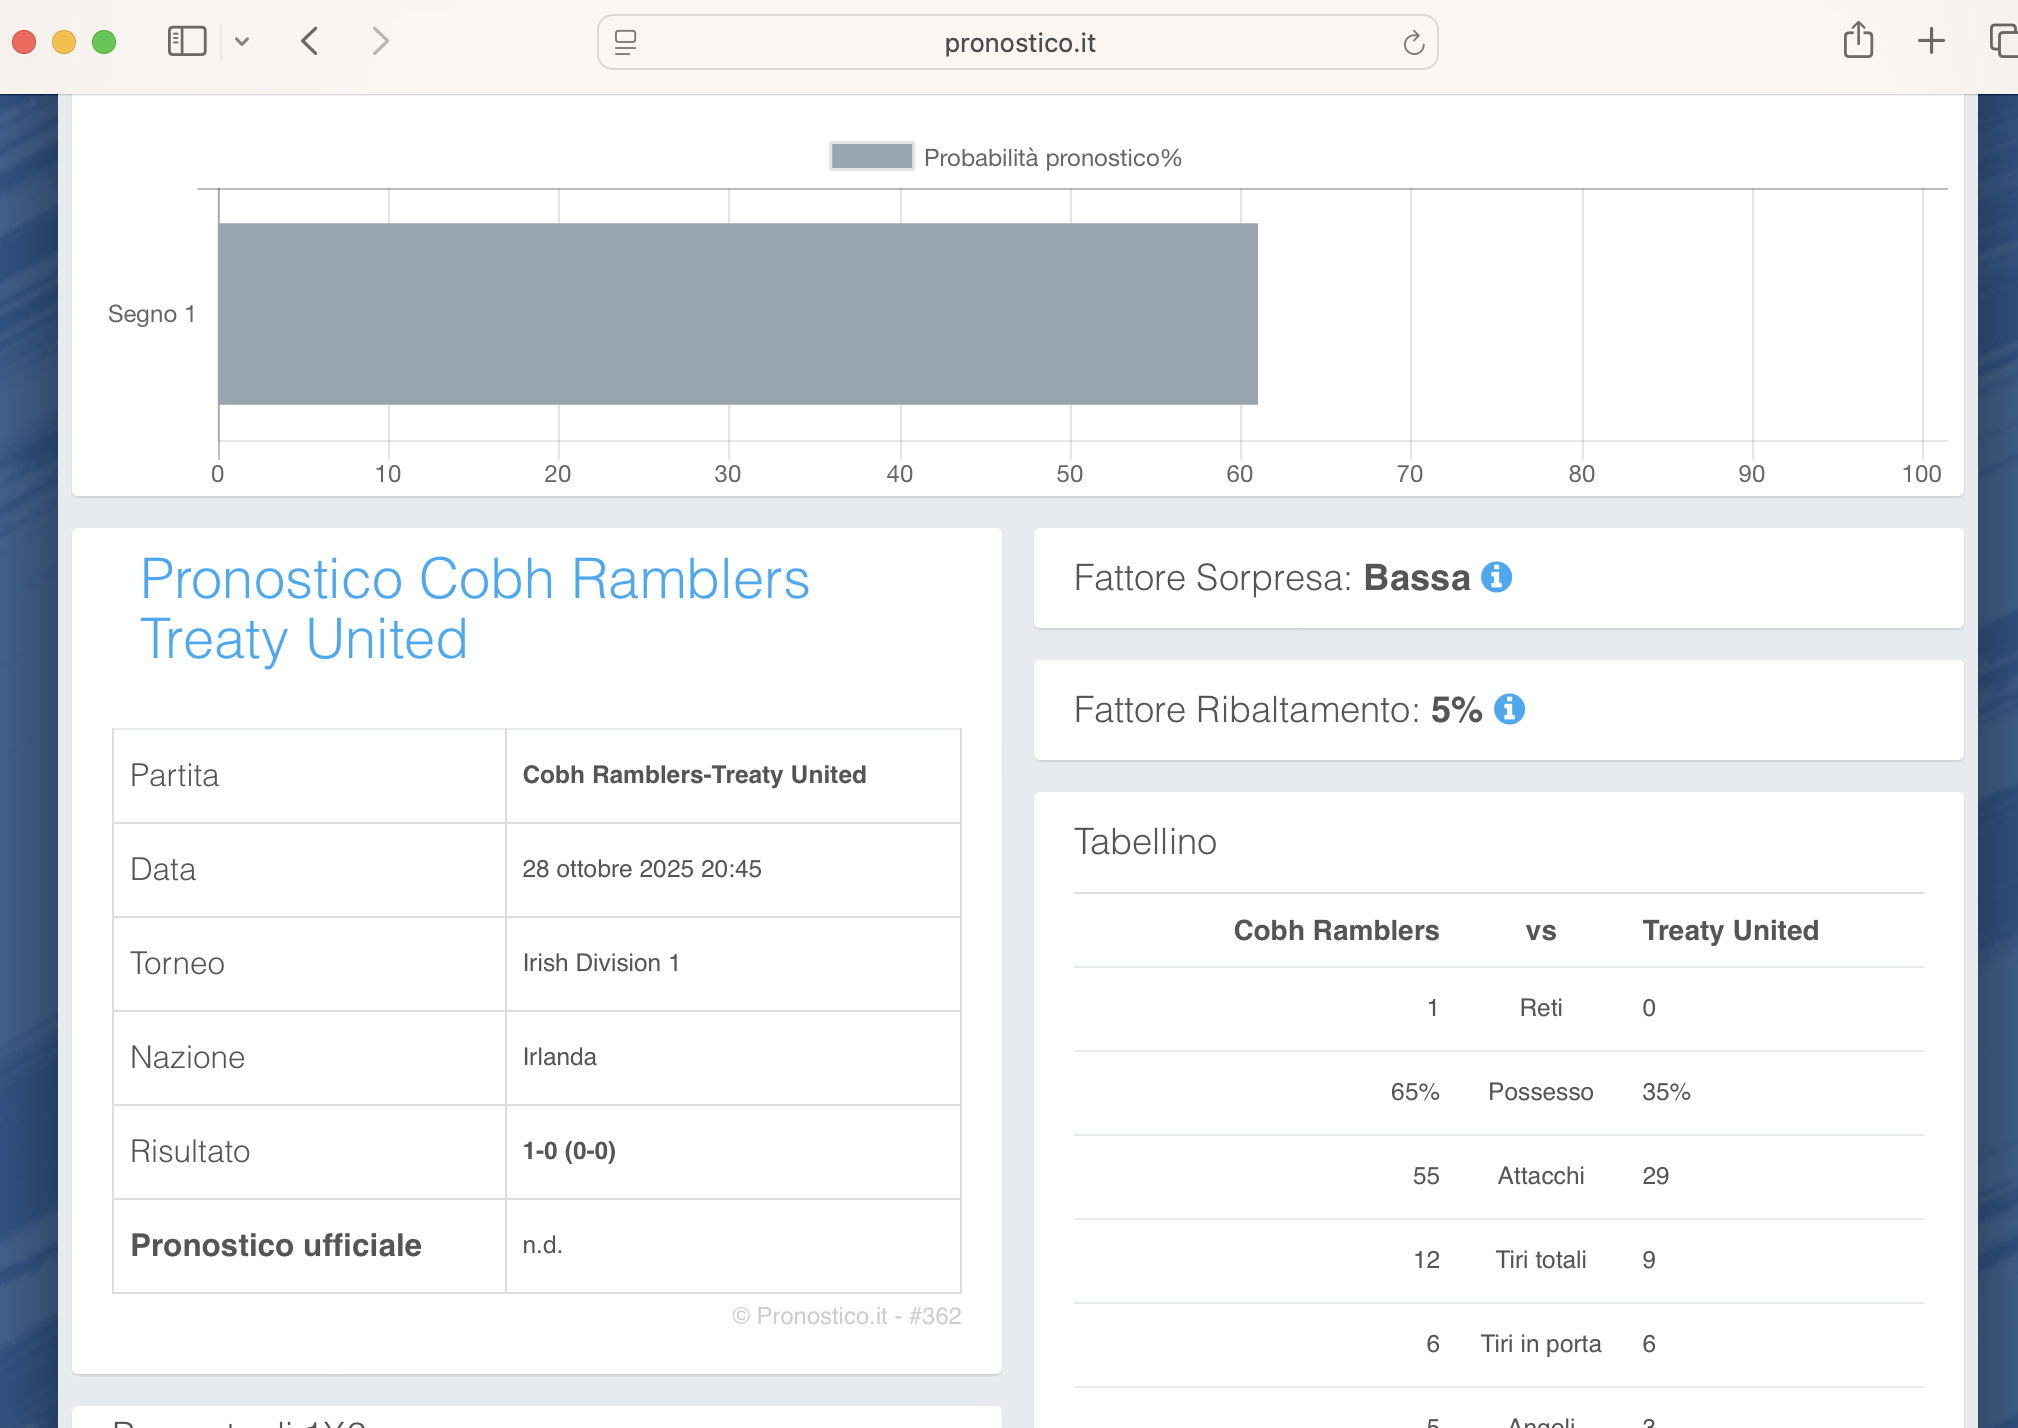Viewport: 2018px width, 1428px height.
Task: Click the Fattore Ribaltamento info icon
Action: [1509, 709]
